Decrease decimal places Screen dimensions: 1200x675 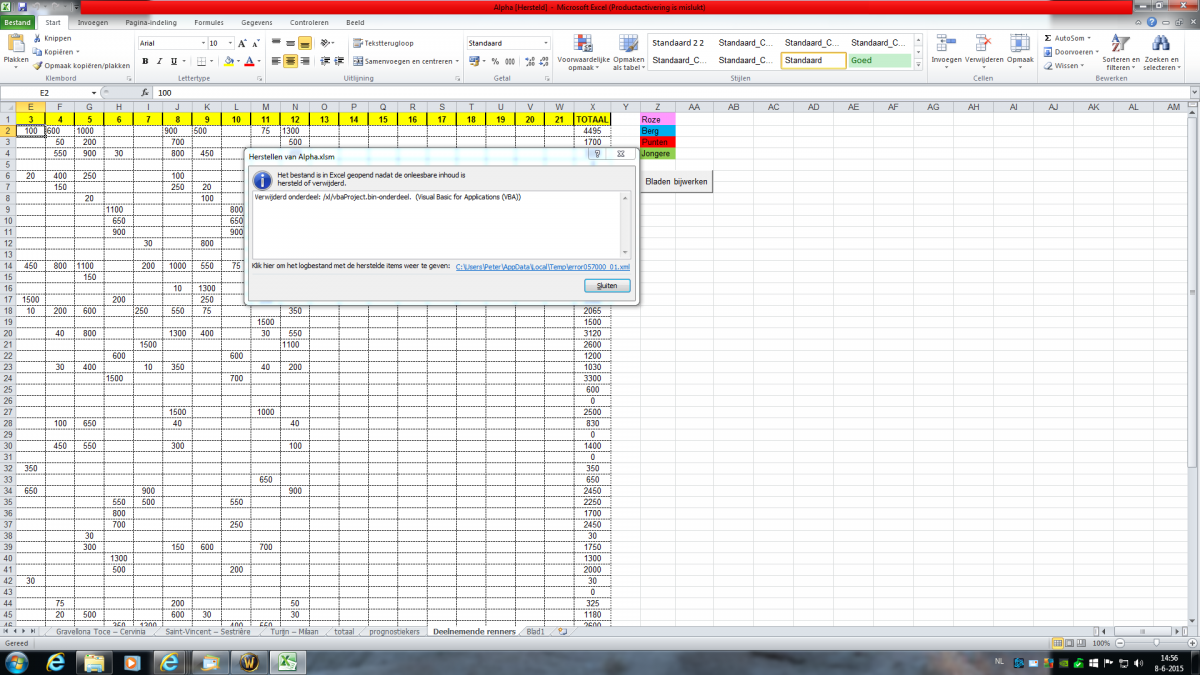pyautogui.click(x=542, y=61)
